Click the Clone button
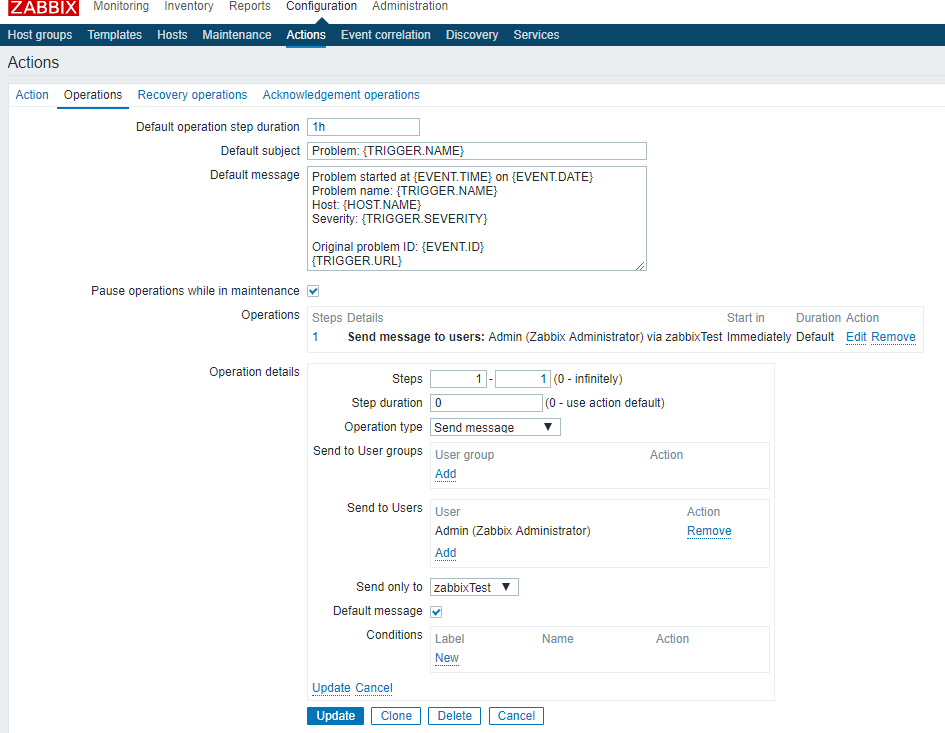945x733 pixels. pyautogui.click(x=396, y=716)
